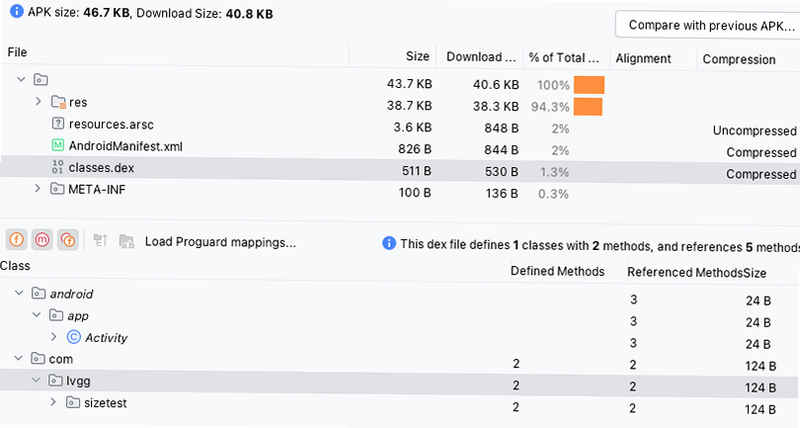Click the Class column header
Viewport: 800px width, 428px height.
click(x=15, y=266)
